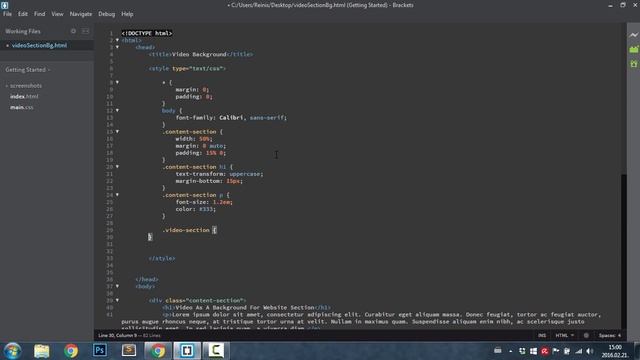
Task: Open the network signal tray icon
Action: coord(578,351)
